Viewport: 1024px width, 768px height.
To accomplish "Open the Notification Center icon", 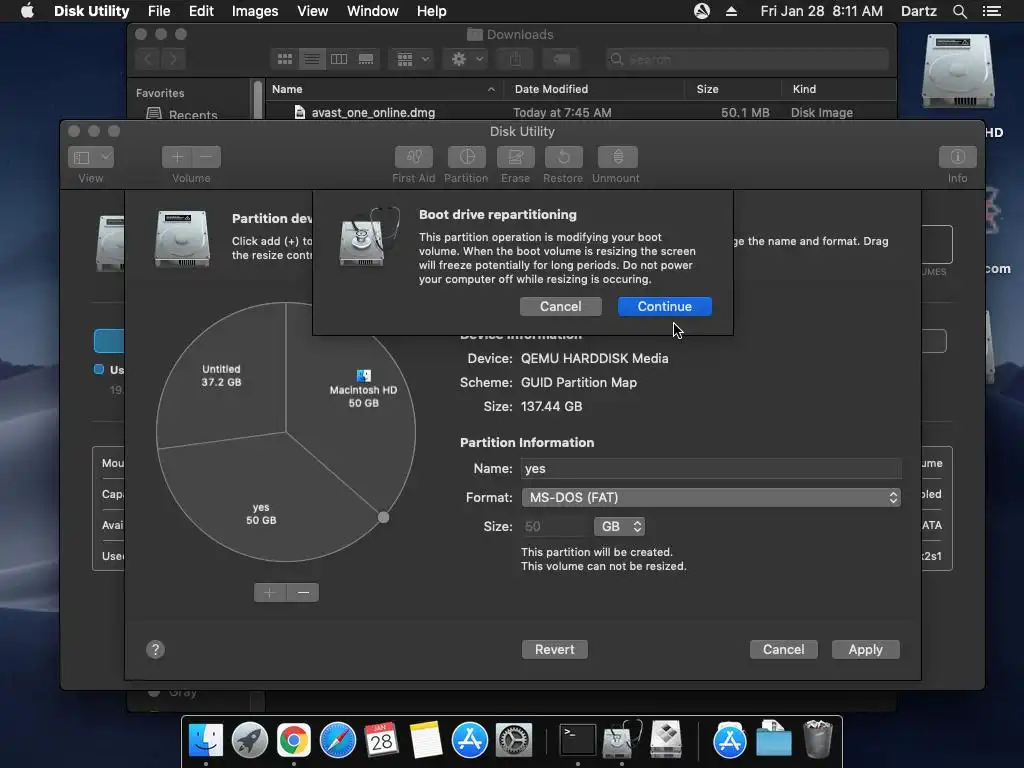I will (991, 11).
